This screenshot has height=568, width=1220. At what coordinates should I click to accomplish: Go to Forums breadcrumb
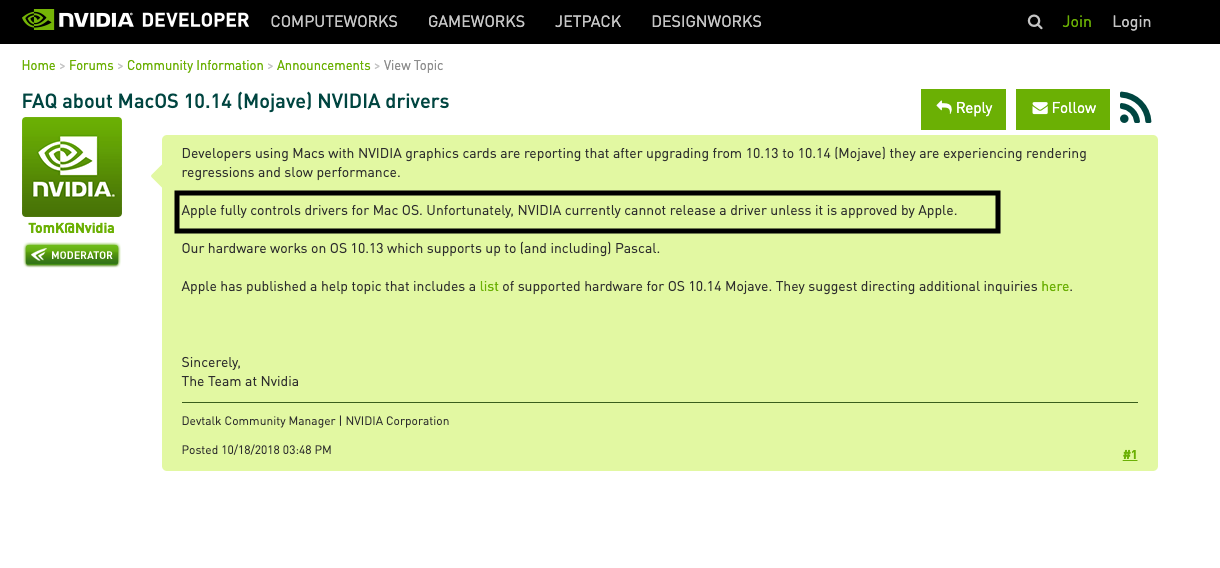[x=91, y=66]
